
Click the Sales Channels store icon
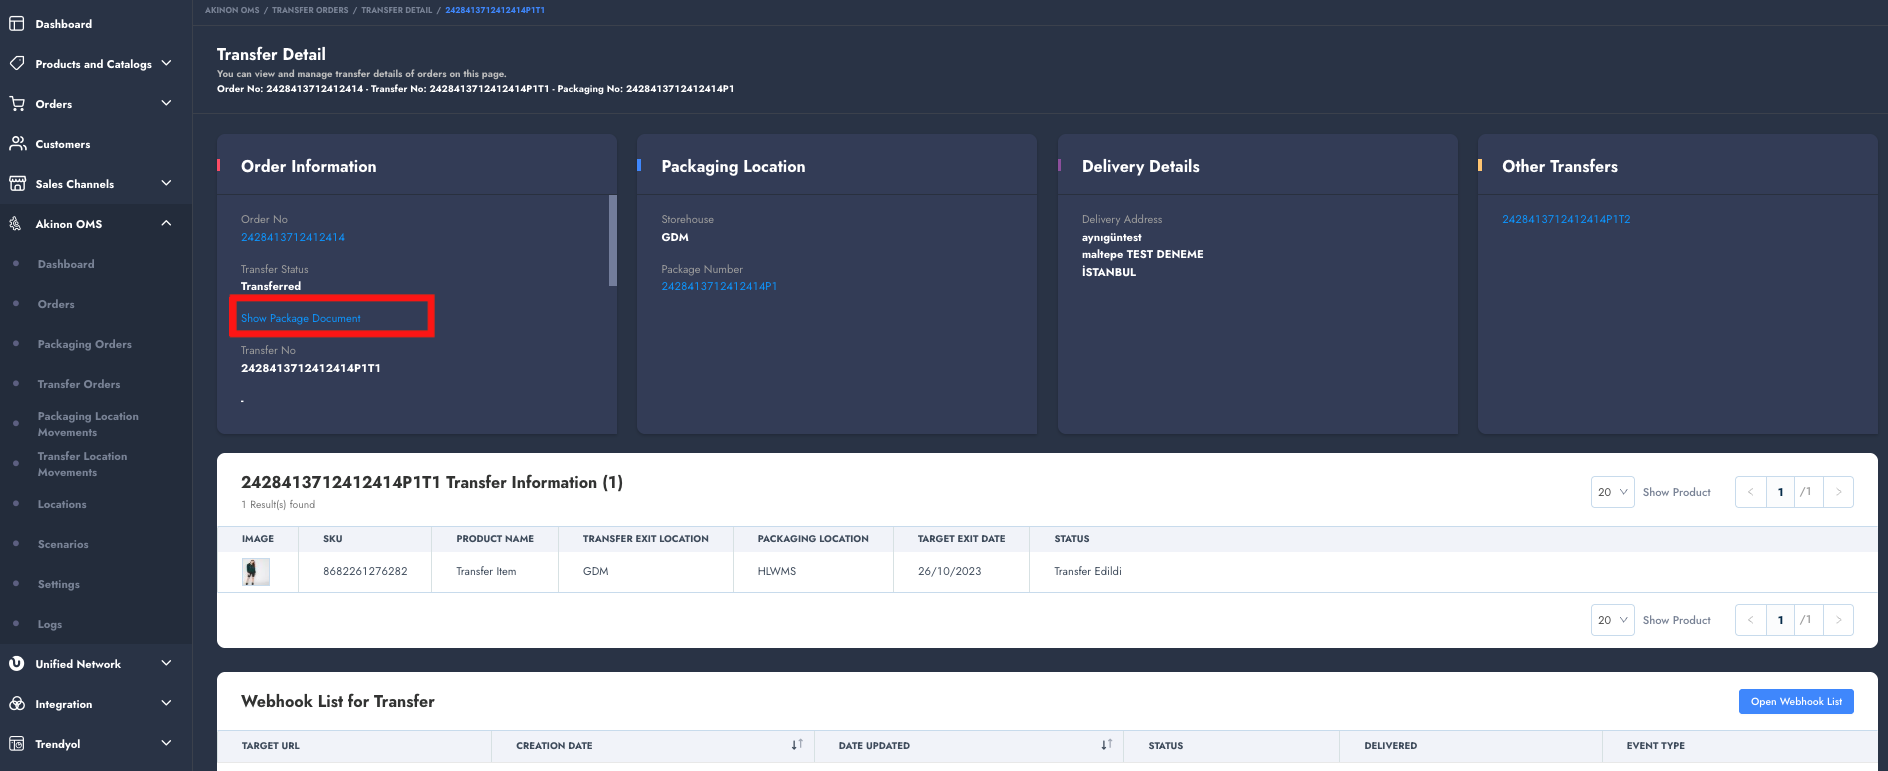point(17,184)
